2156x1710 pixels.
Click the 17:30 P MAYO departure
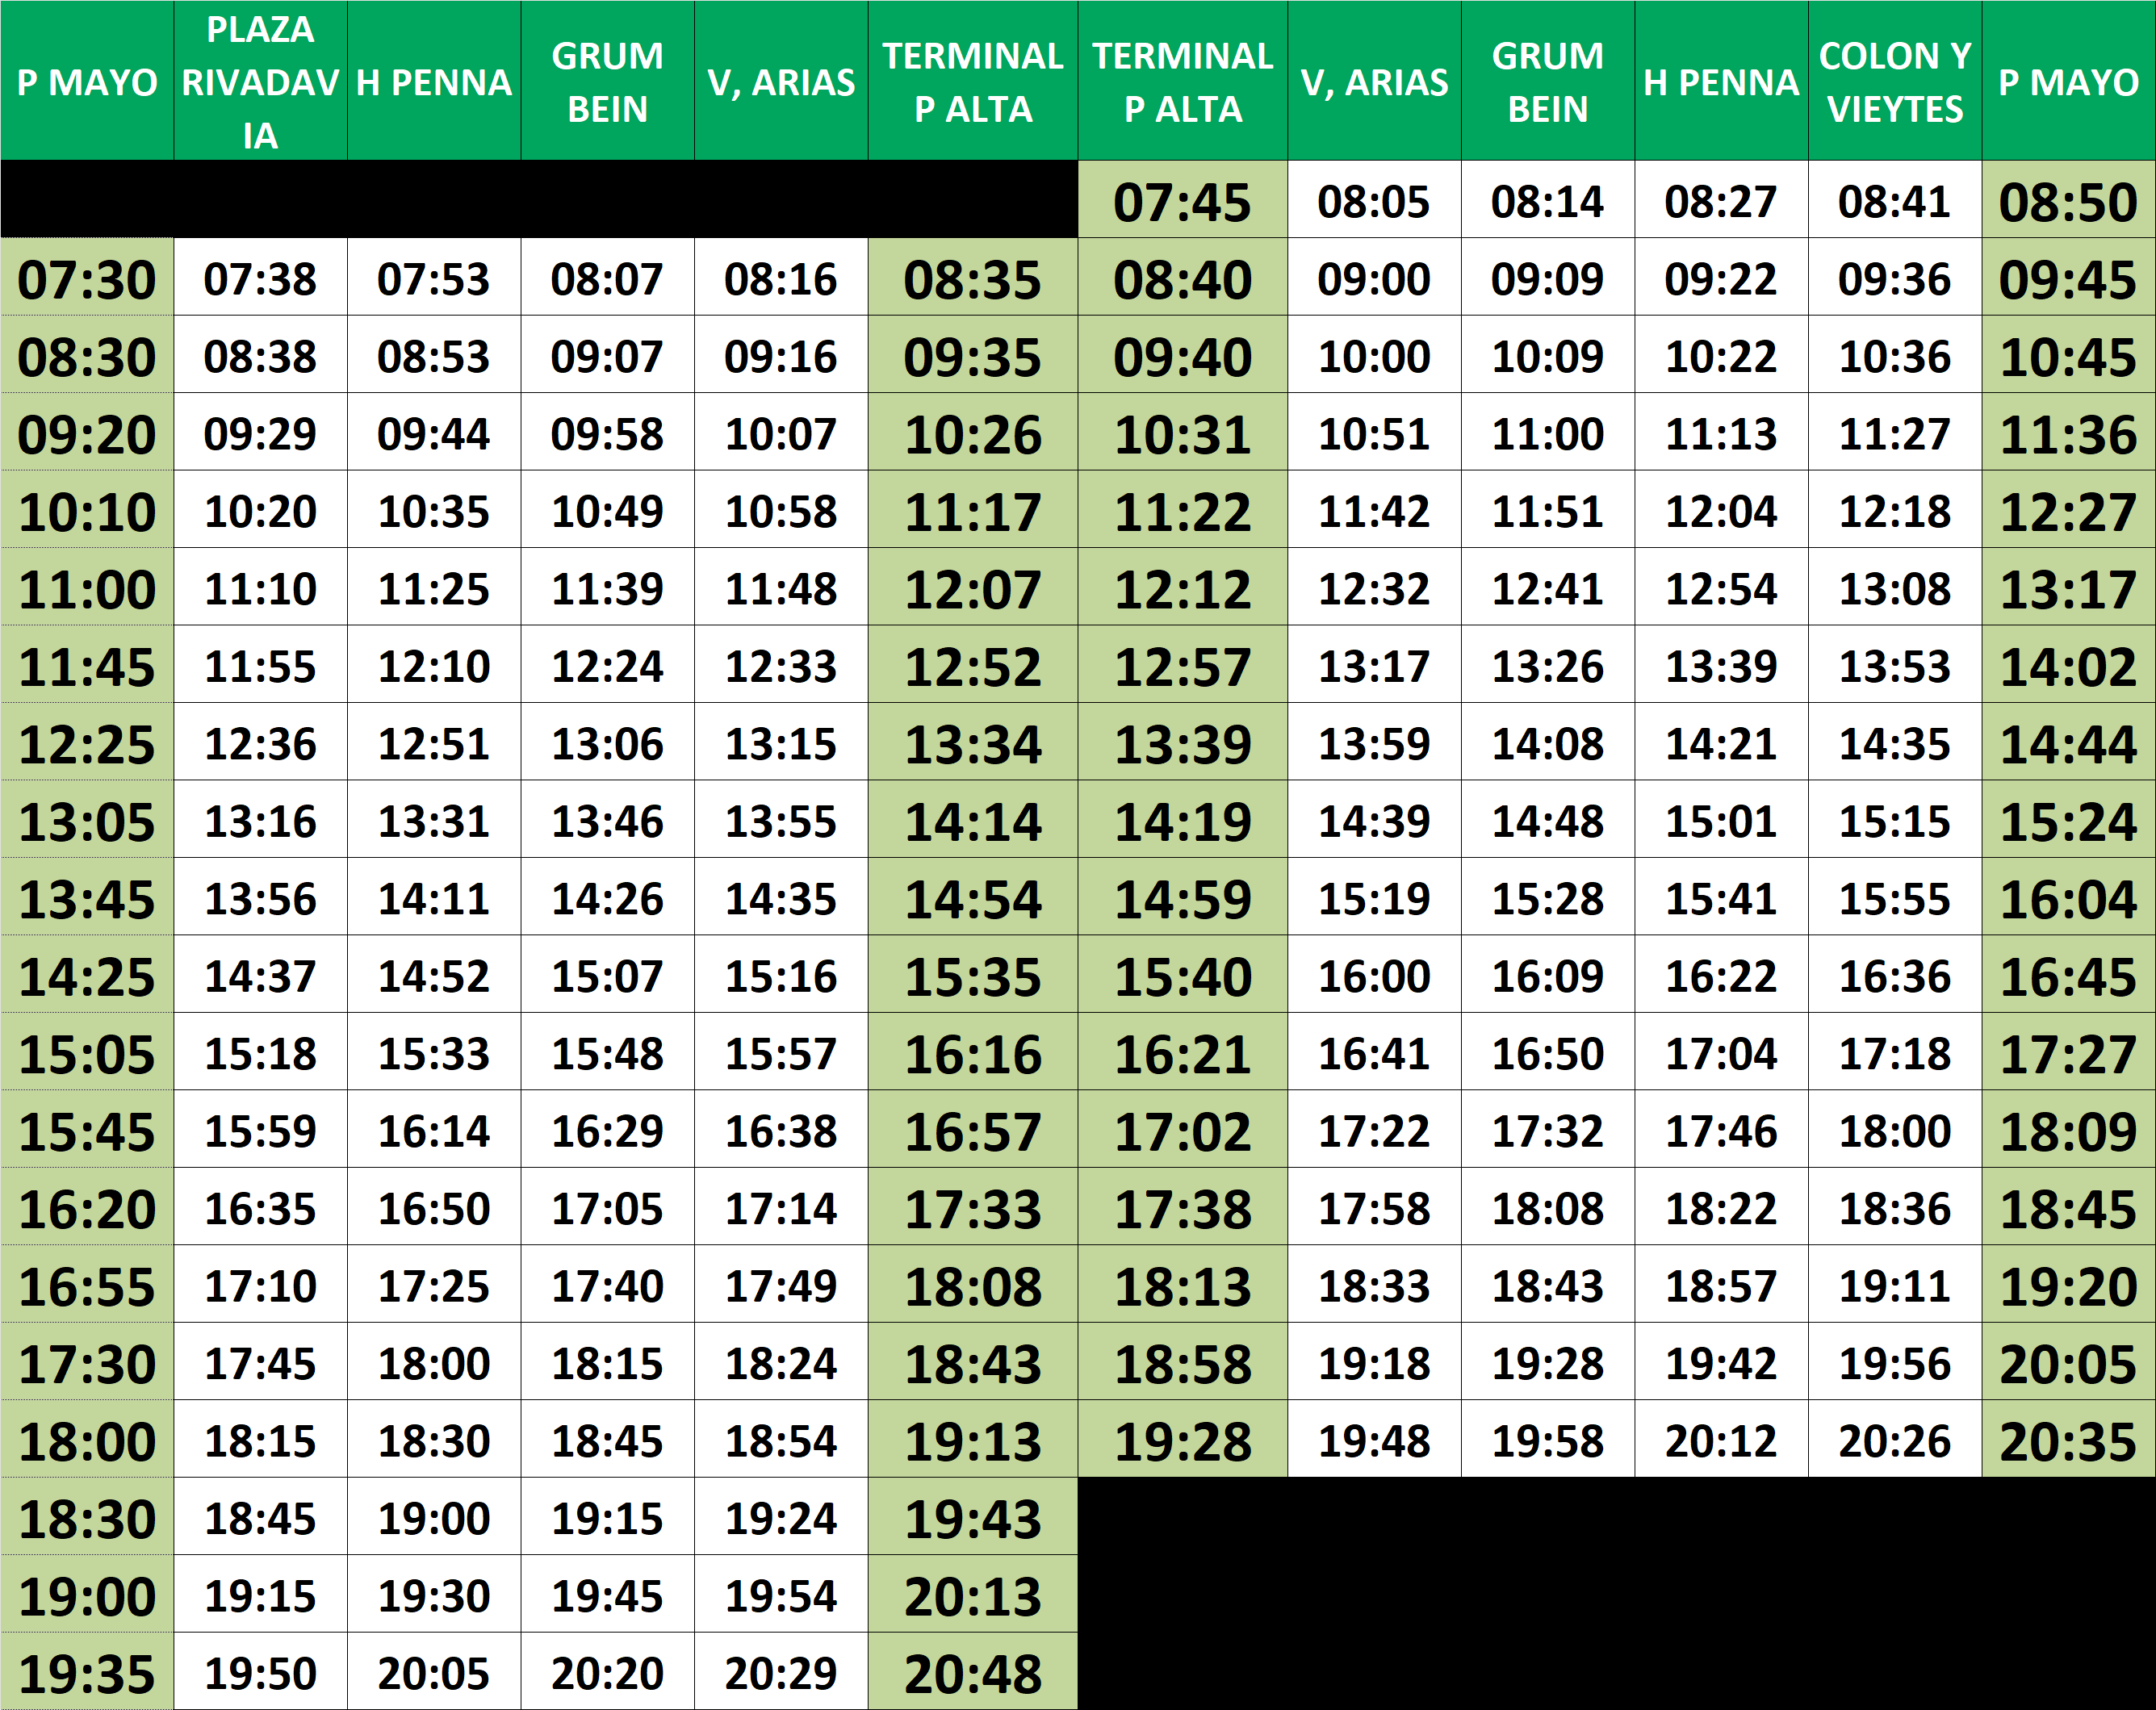[x=87, y=1363]
